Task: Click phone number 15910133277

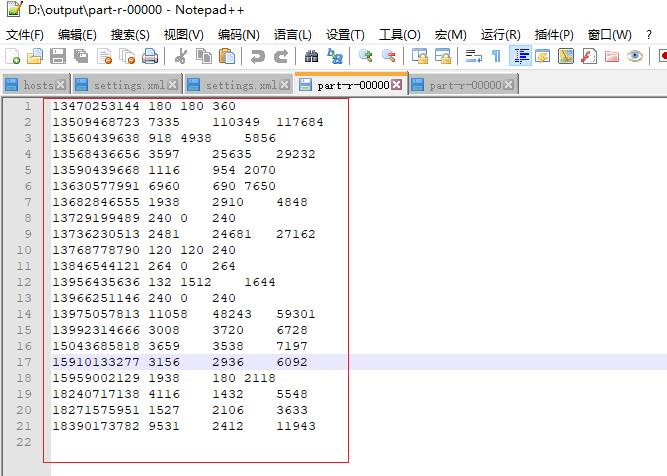Action: pos(96,362)
